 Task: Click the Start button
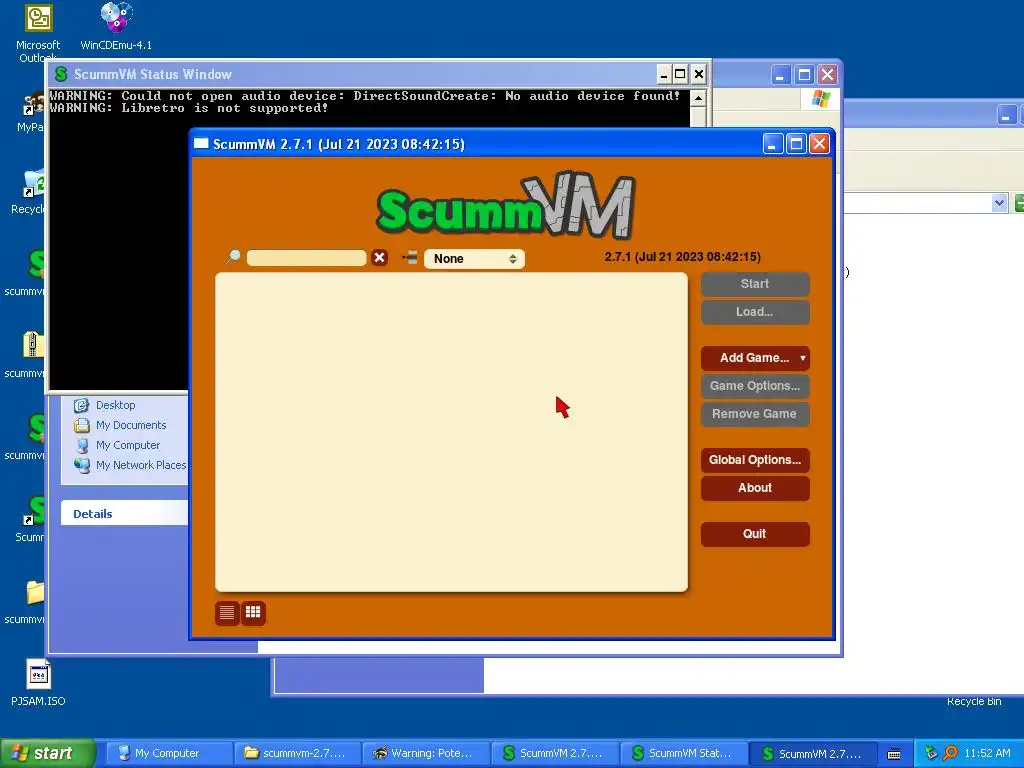click(755, 284)
